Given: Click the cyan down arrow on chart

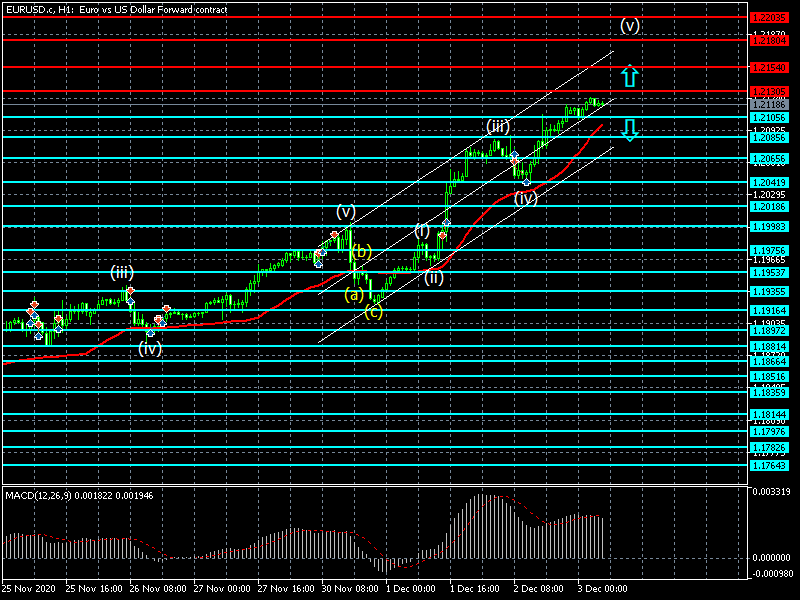Looking at the screenshot, I should point(628,129).
